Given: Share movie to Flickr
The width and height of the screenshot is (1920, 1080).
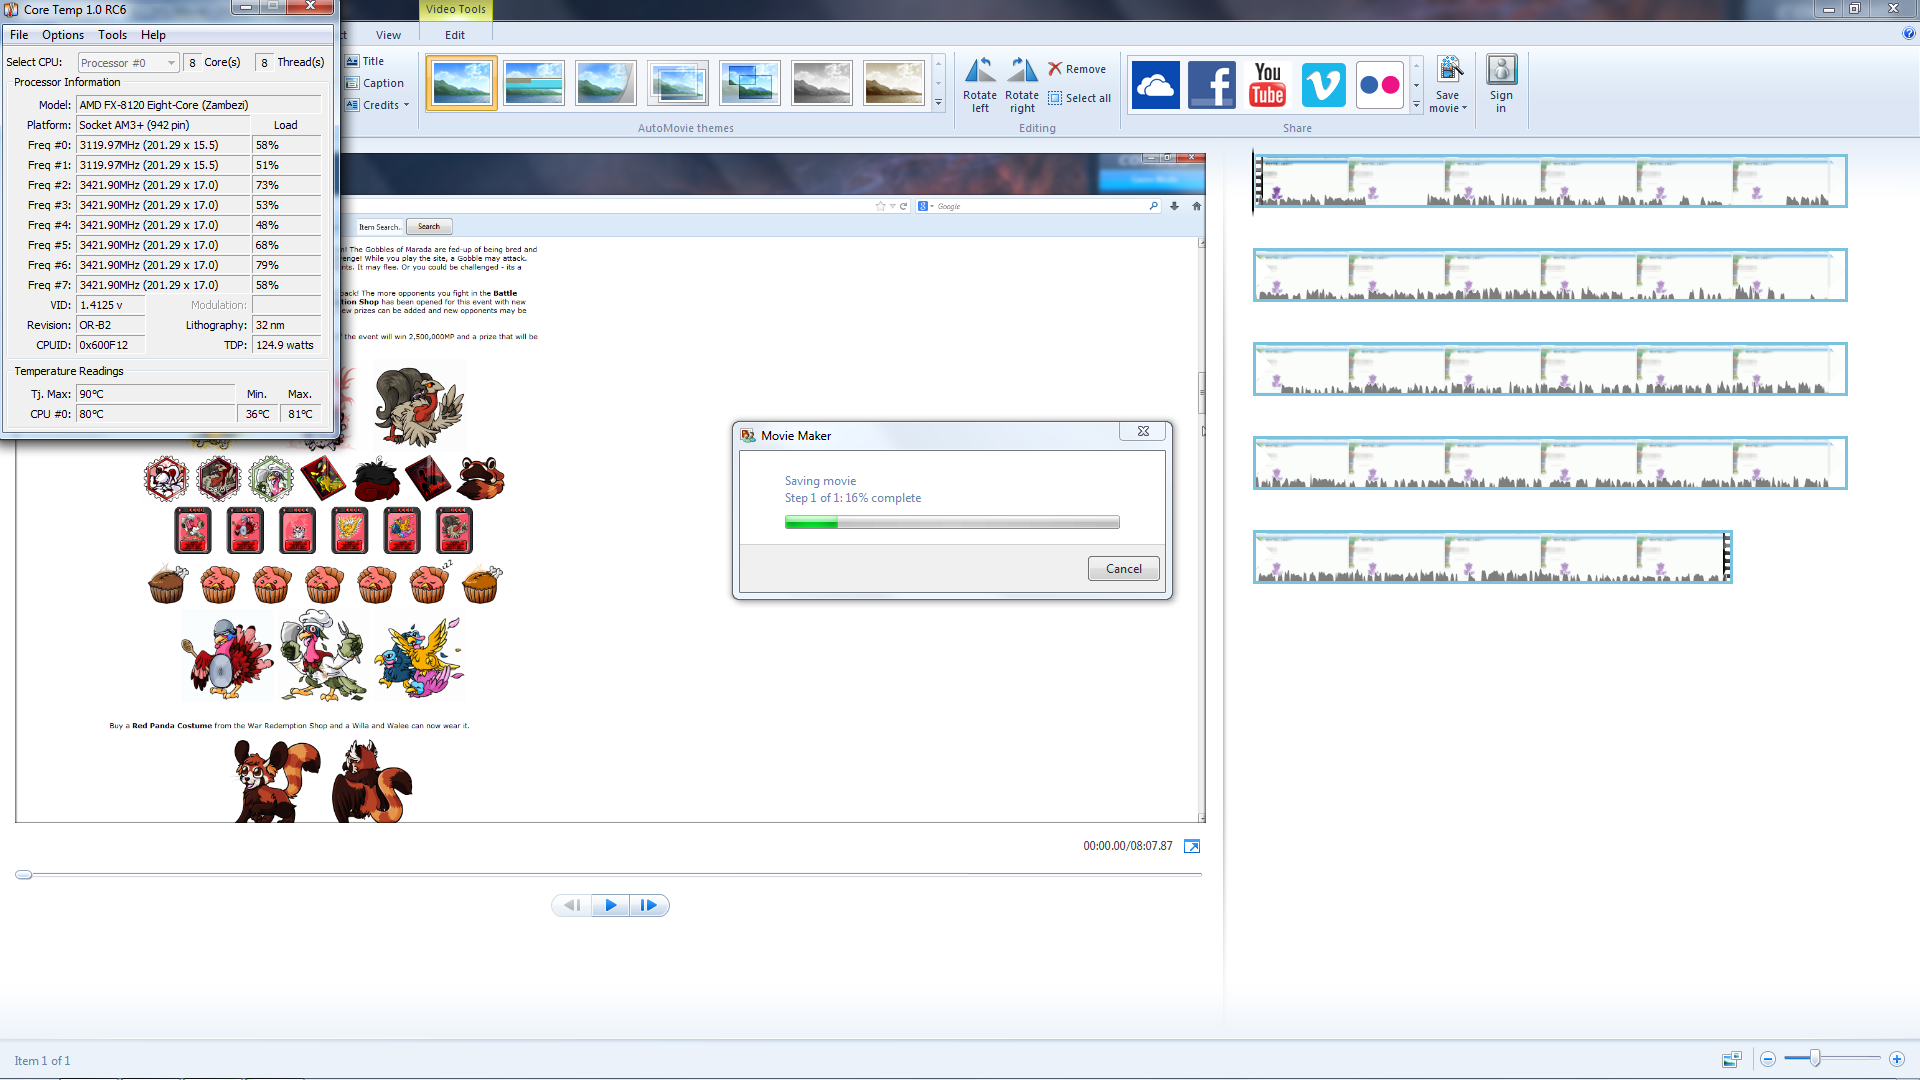Looking at the screenshot, I should 1379,85.
